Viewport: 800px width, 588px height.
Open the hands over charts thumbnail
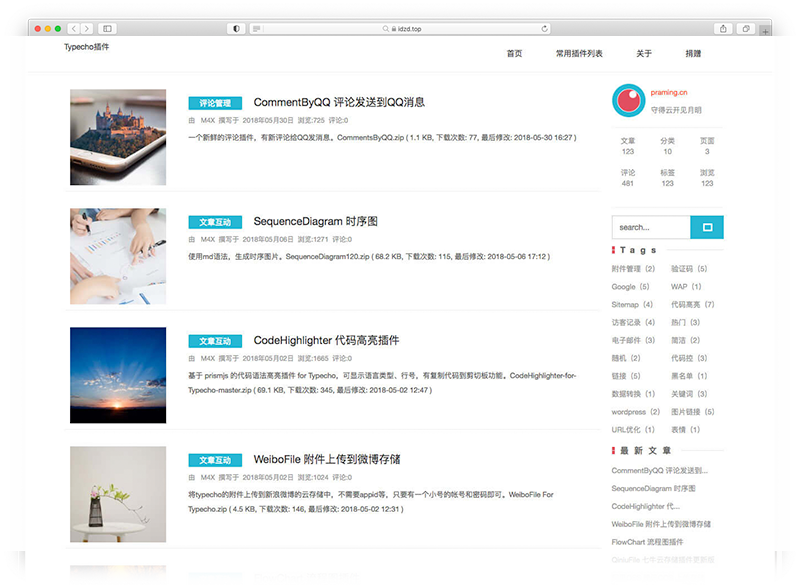[118, 256]
